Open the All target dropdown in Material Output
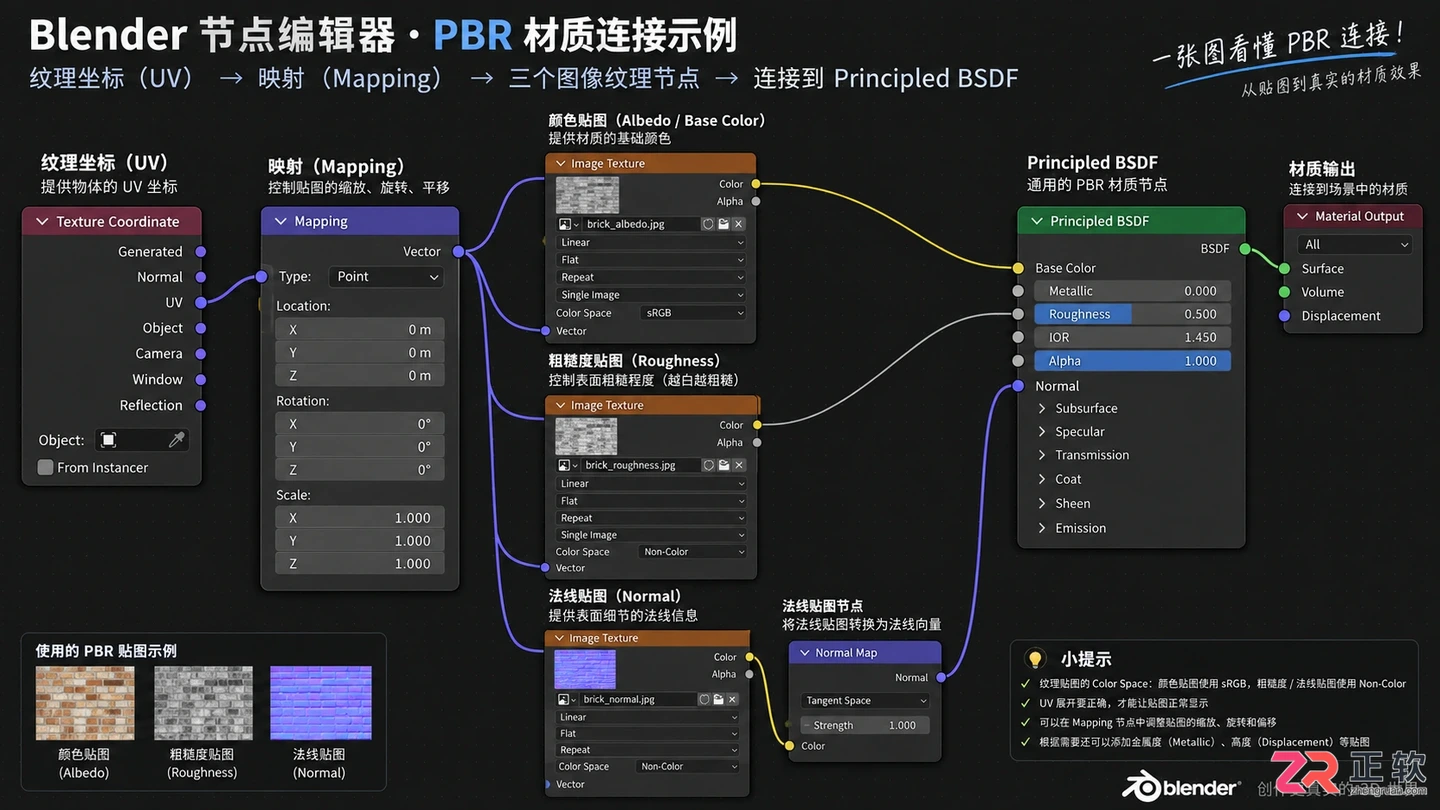This screenshot has width=1440, height=810. point(1355,244)
